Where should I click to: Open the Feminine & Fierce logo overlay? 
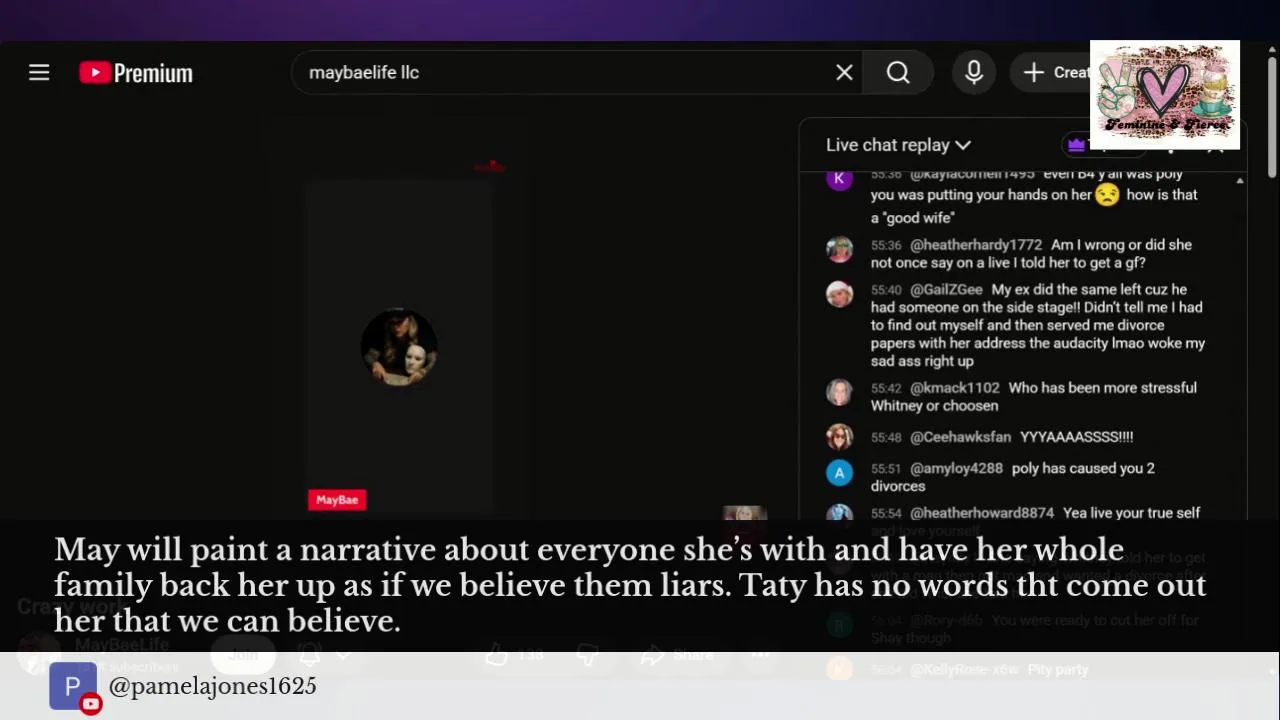click(1165, 95)
